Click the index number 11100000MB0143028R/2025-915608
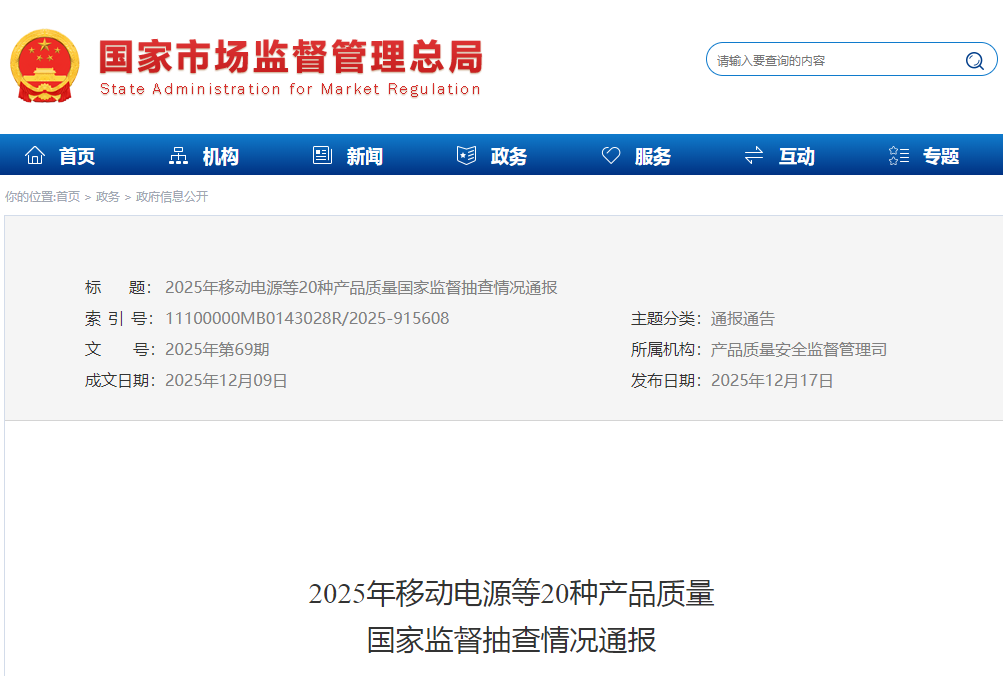Viewport: 1003px width, 676px height. pyautogui.click(x=307, y=318)
